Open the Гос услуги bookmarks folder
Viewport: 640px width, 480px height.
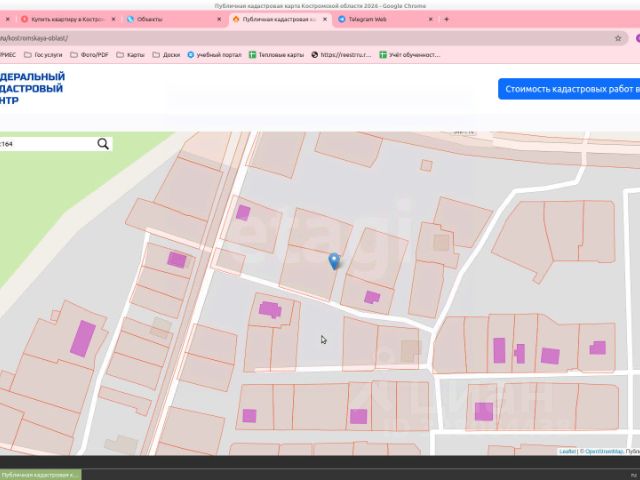pos(43,55)
